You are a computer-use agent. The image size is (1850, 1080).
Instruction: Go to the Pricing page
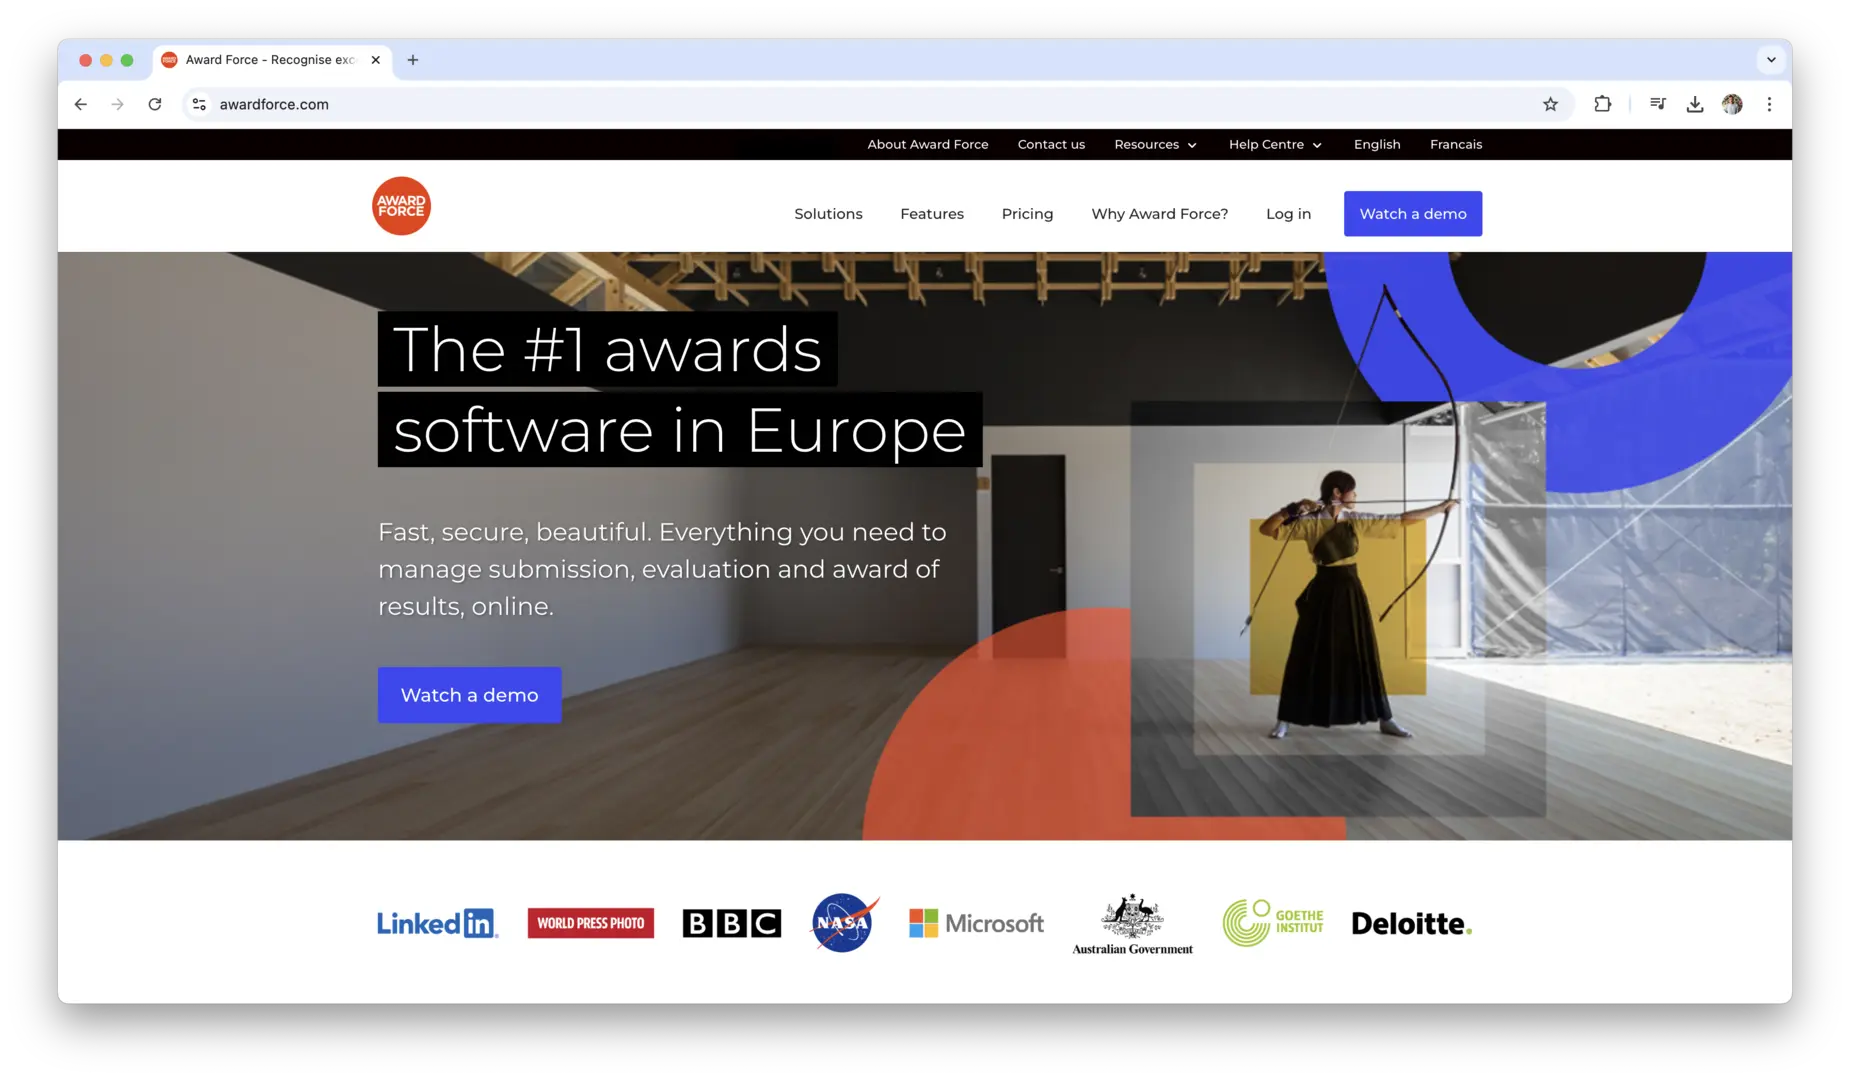(x=1027, y=214)
